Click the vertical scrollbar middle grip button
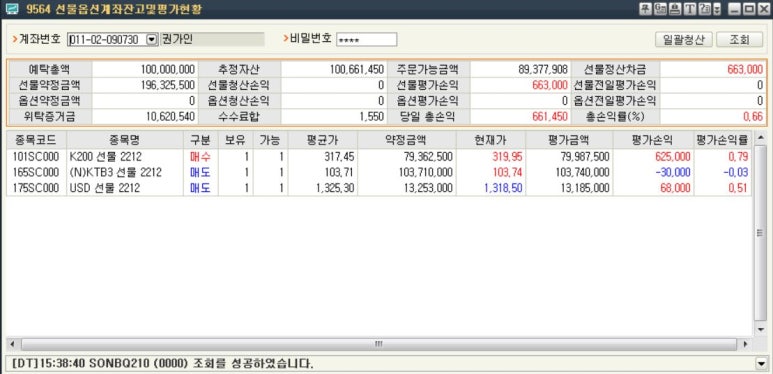Screen dimensions: 773x374 [761, 234]
